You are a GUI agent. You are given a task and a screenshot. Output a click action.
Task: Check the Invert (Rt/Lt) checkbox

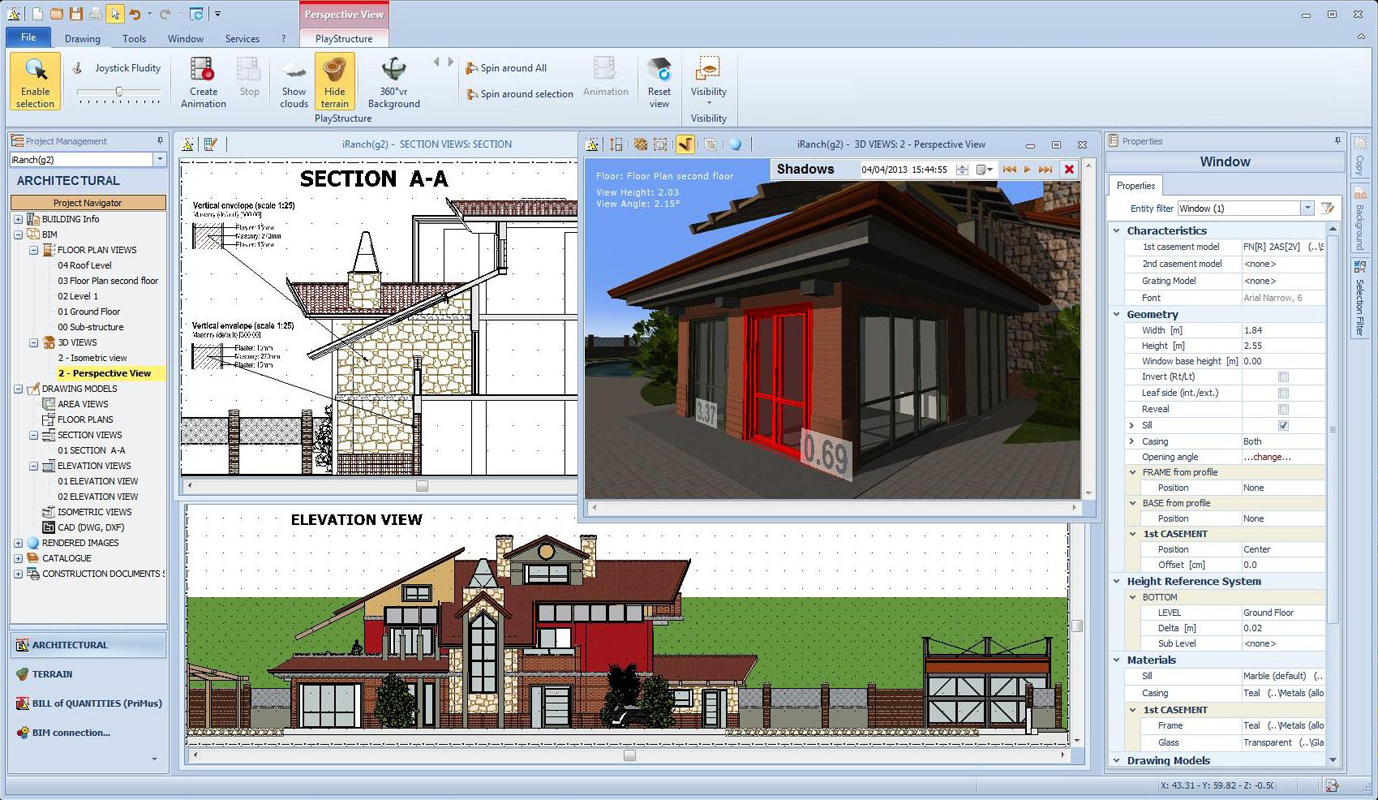[x=1283, y=377]
